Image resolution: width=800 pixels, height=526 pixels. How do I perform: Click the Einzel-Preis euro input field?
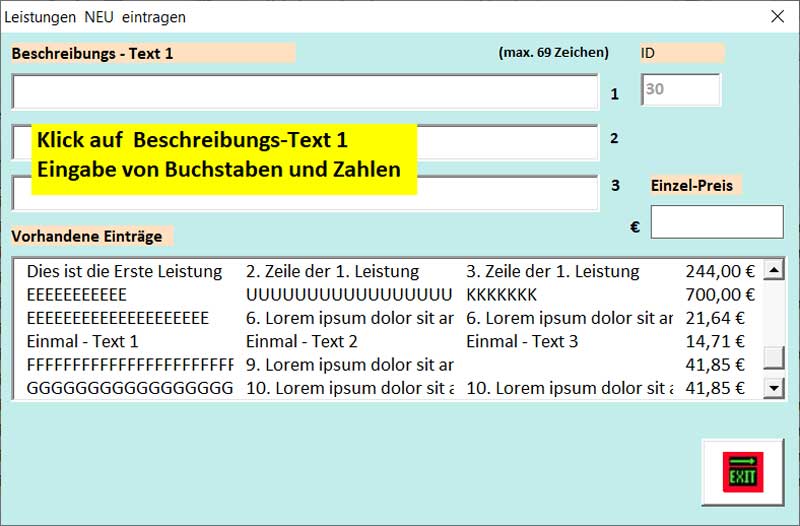(717, 222)
